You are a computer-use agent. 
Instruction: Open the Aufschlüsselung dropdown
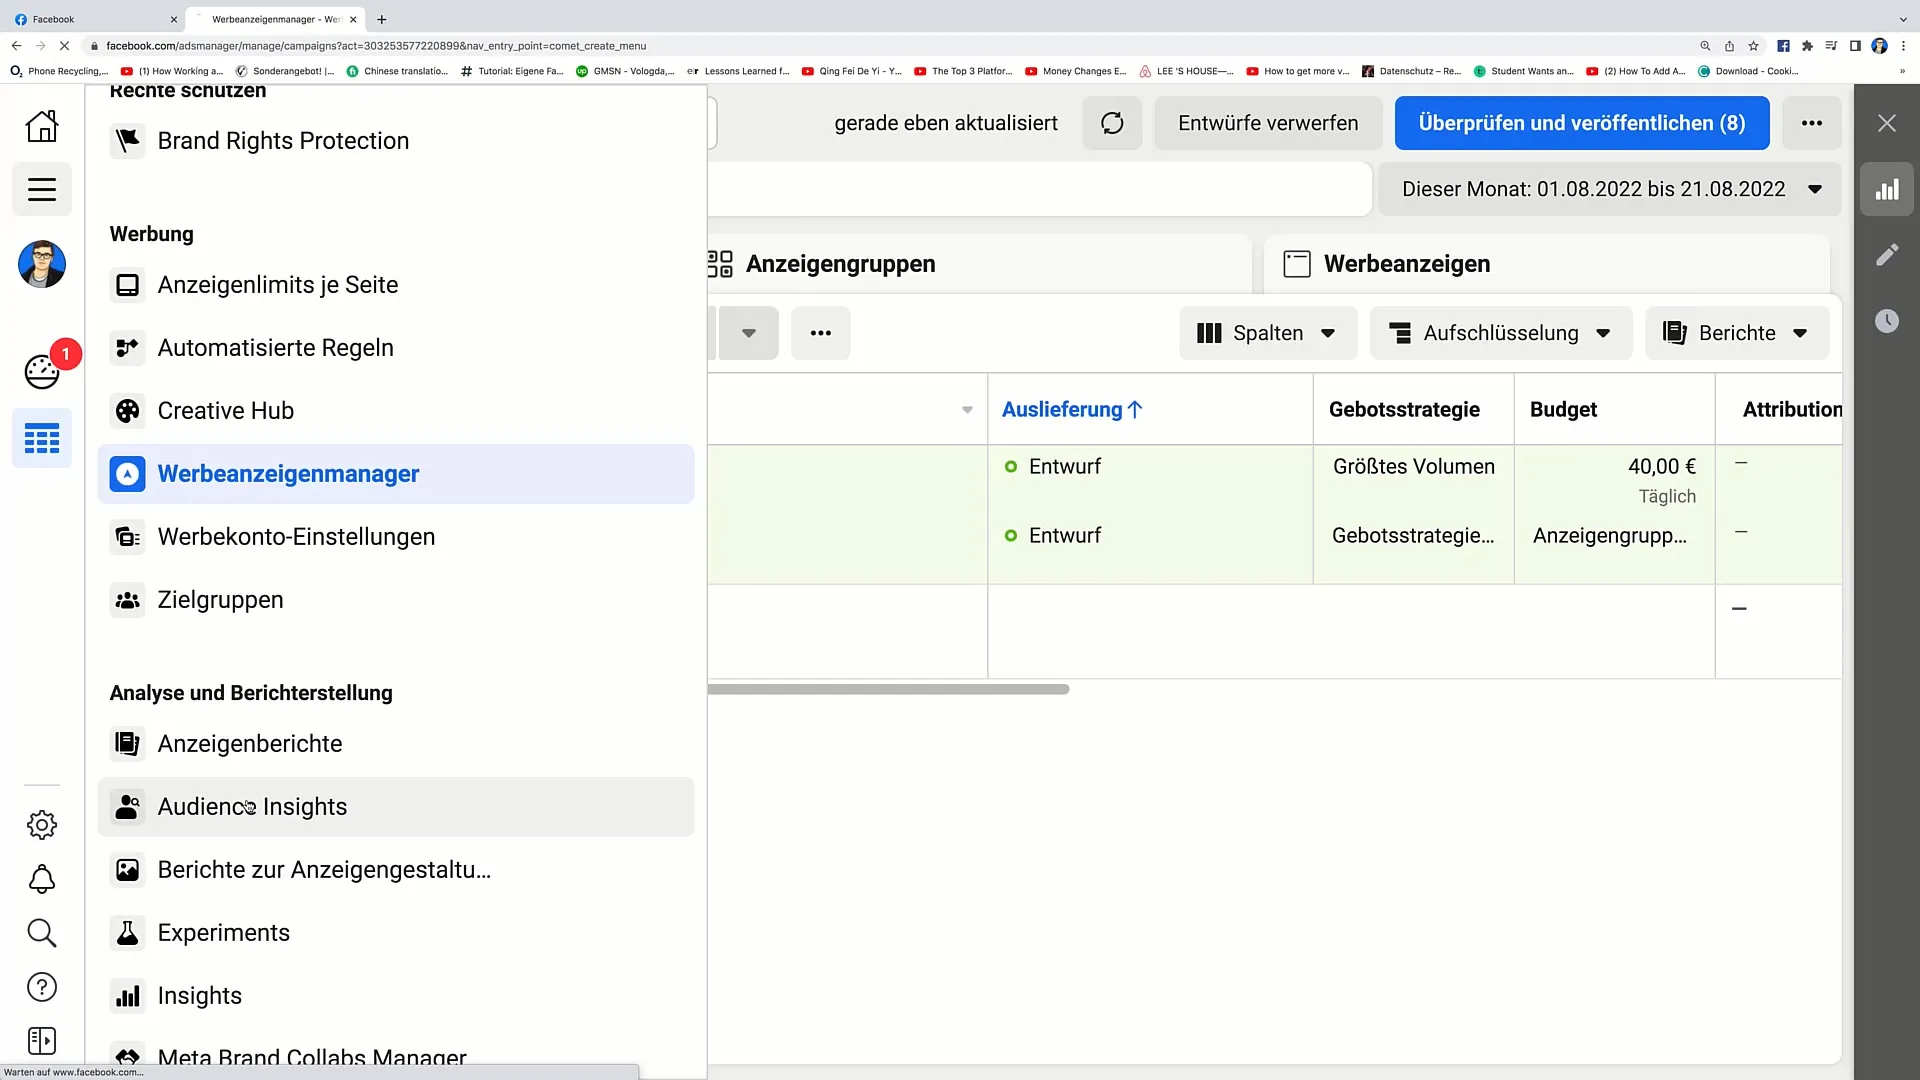pos(1501,333)
